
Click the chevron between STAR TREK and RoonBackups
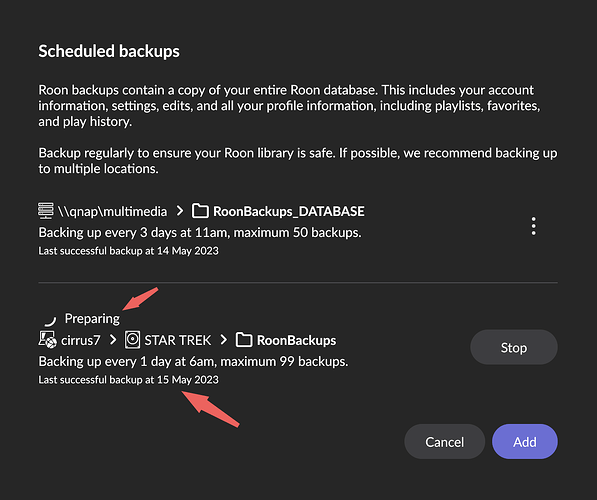point(223,340)
